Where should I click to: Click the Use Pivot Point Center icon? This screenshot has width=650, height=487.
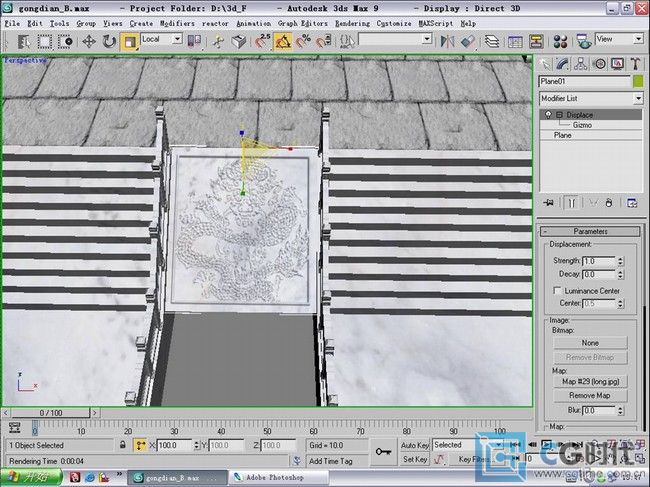pos(194,41)
